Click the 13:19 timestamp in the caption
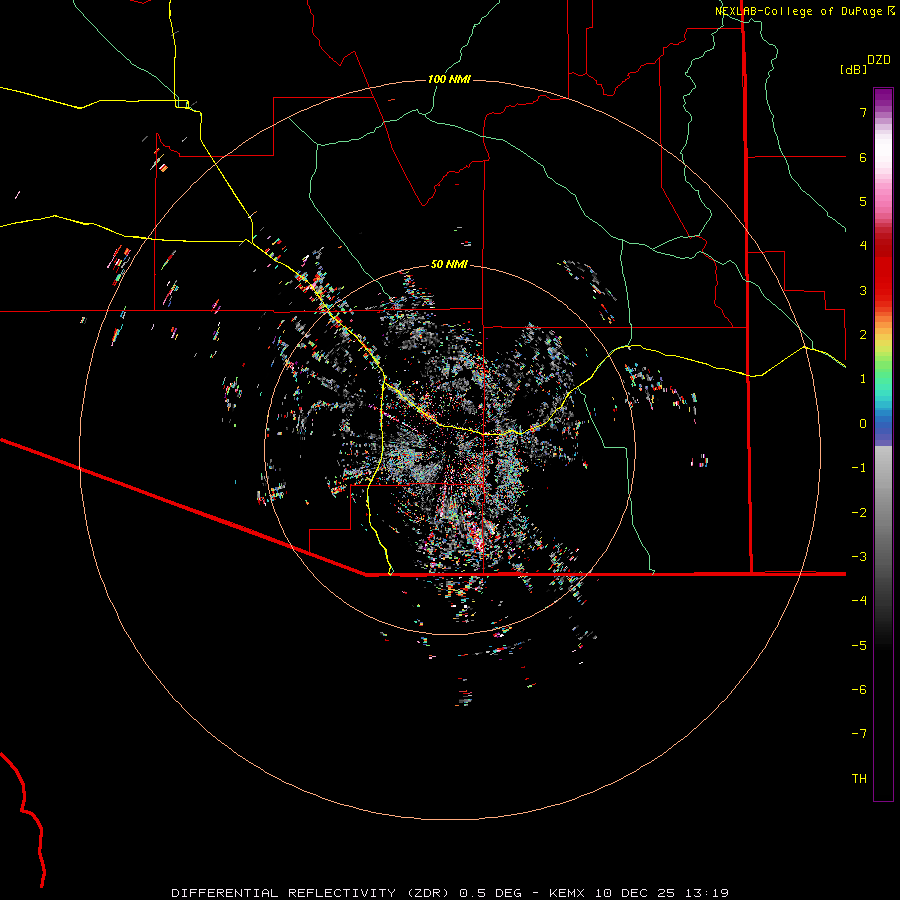900x900 pixels. click(708, 892)
